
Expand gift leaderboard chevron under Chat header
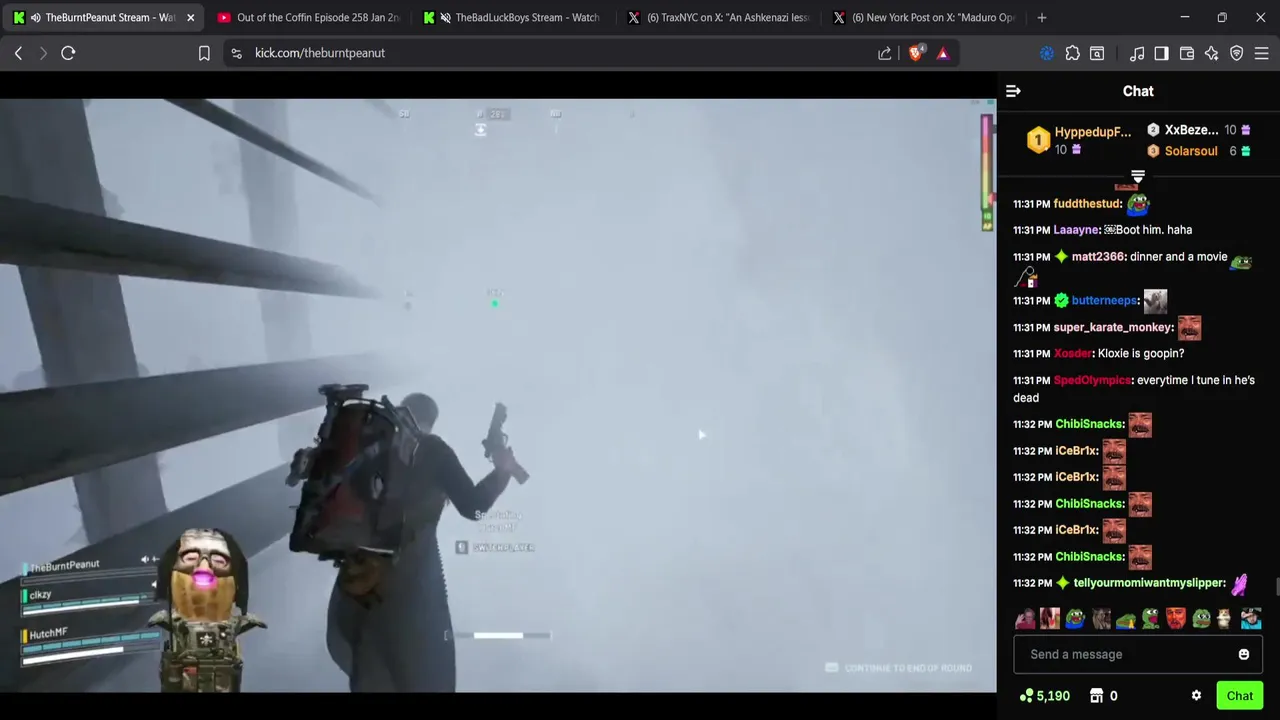coord(1138,177)
